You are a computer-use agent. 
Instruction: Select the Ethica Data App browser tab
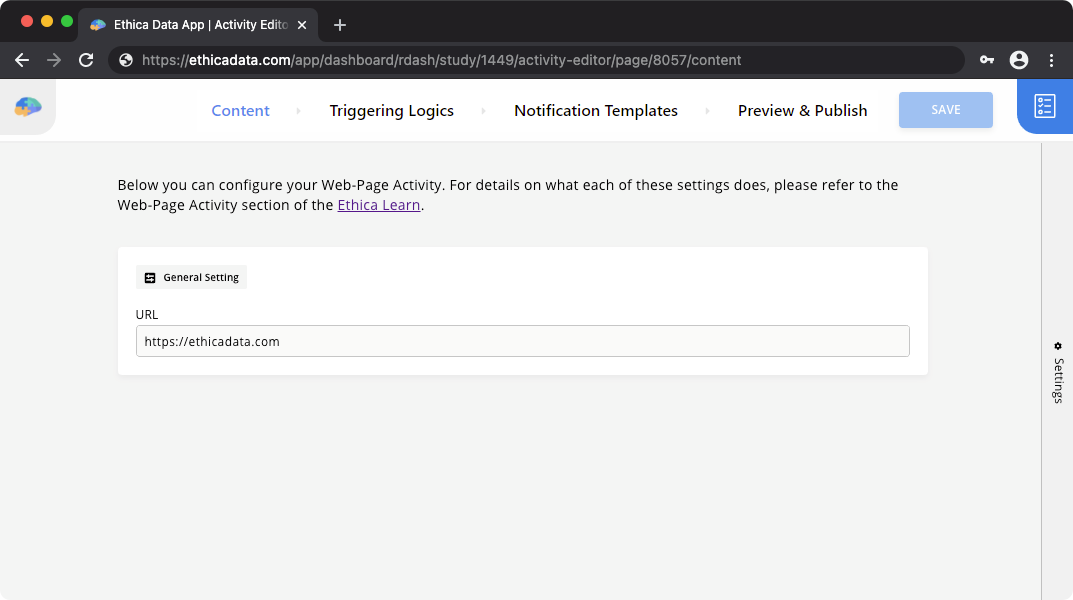point(198,25)
